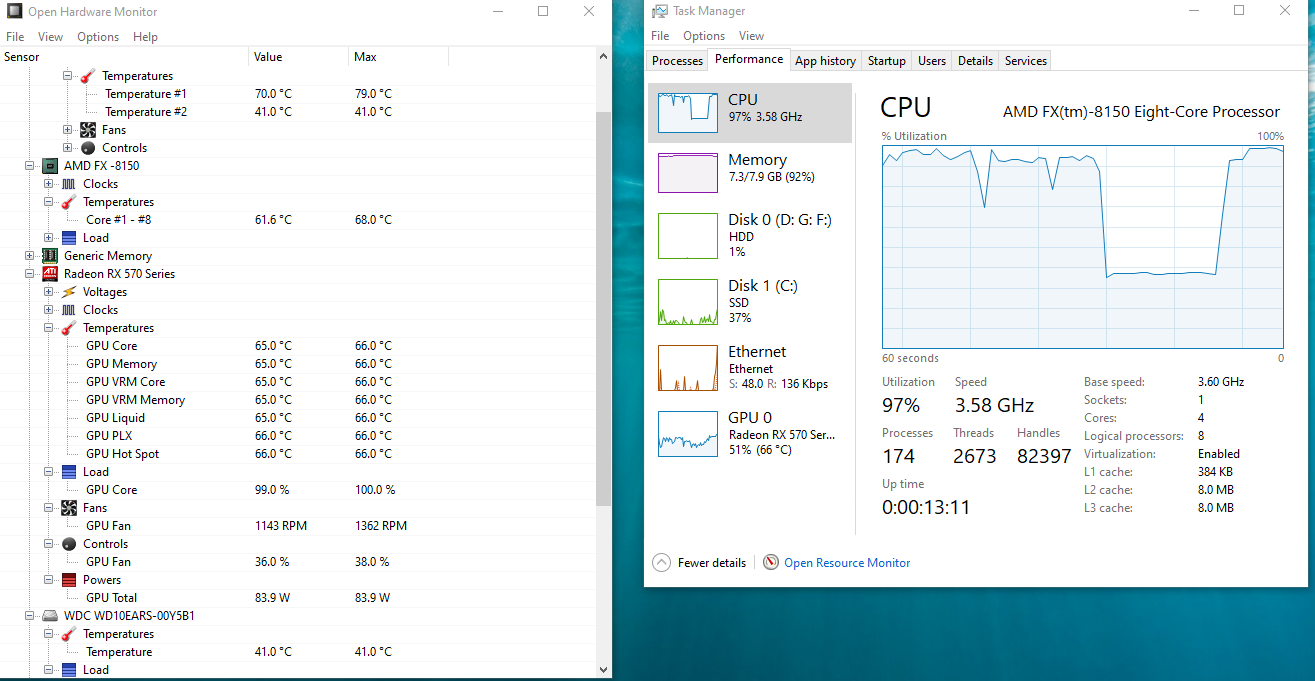The width and height of the screenshot is (1315, 681).
Task: Select the Disk 0 (D: G: F:) thumbnail
Action: 688,236
